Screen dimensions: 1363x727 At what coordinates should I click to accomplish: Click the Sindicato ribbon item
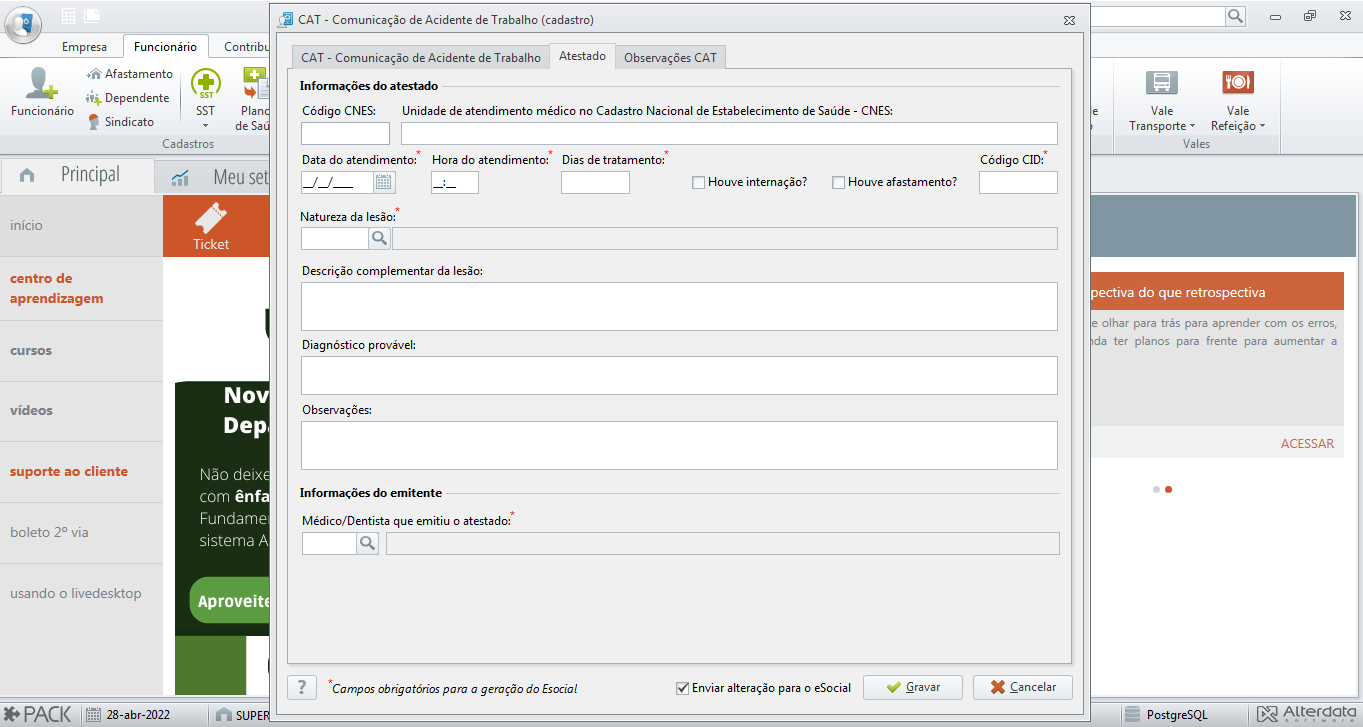click(x=121, y=122)
